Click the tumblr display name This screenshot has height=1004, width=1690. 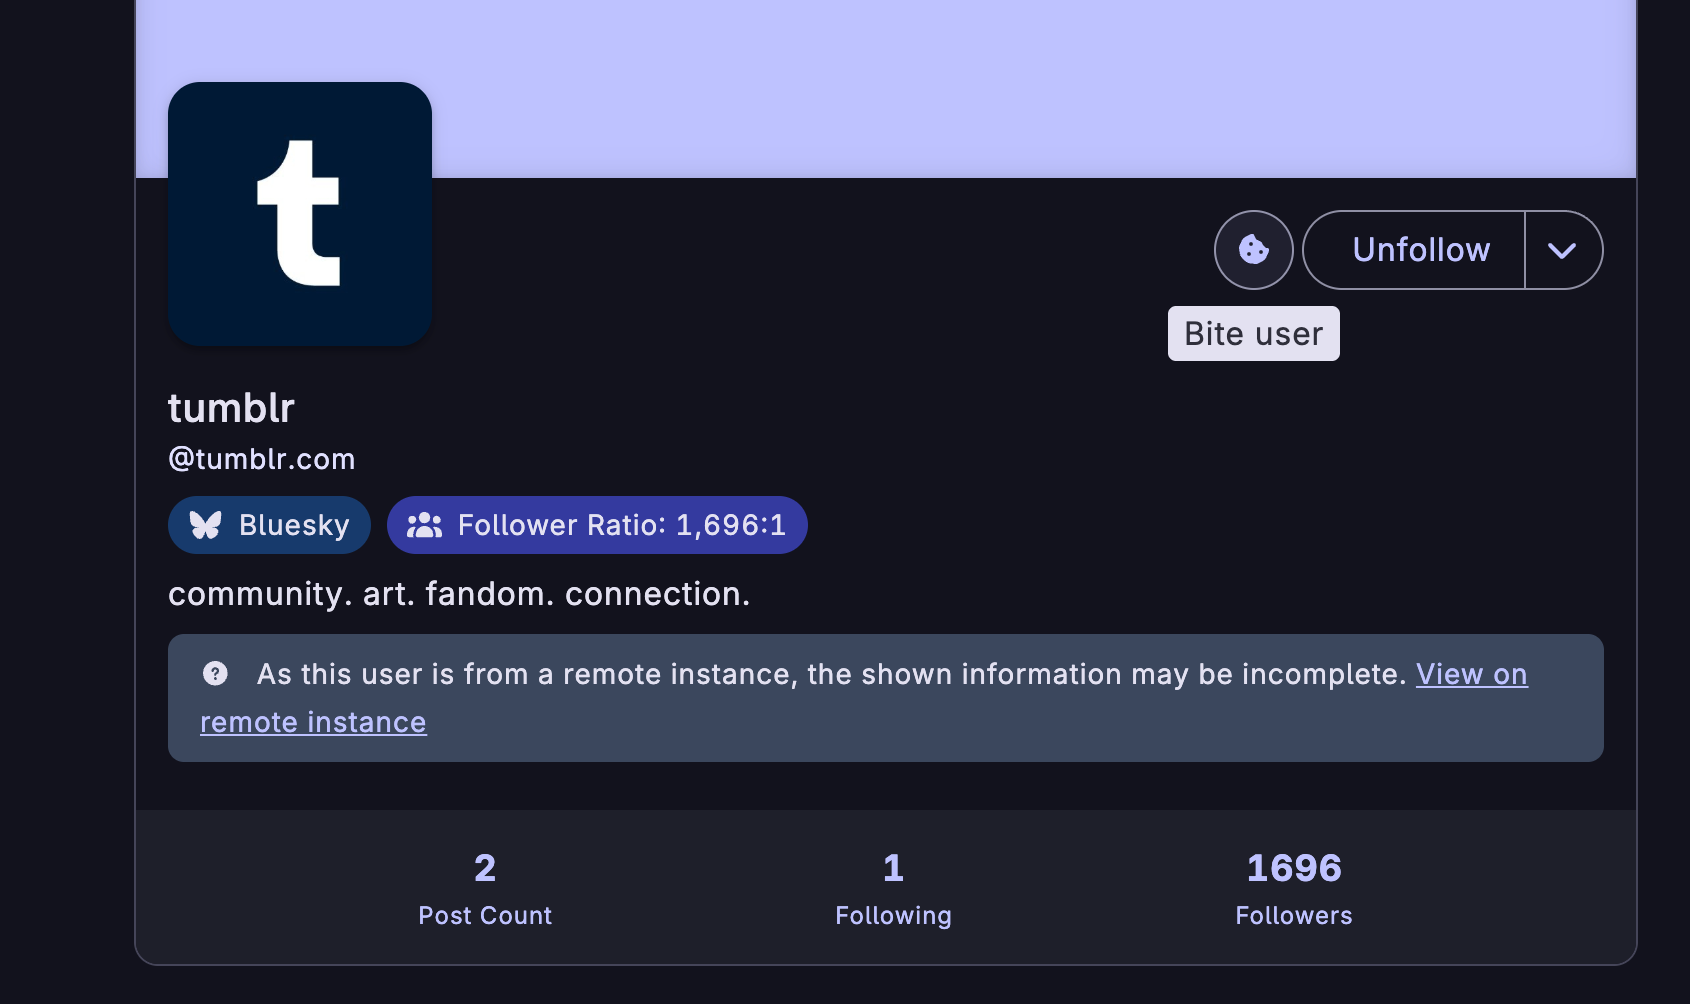click(231, 408)
